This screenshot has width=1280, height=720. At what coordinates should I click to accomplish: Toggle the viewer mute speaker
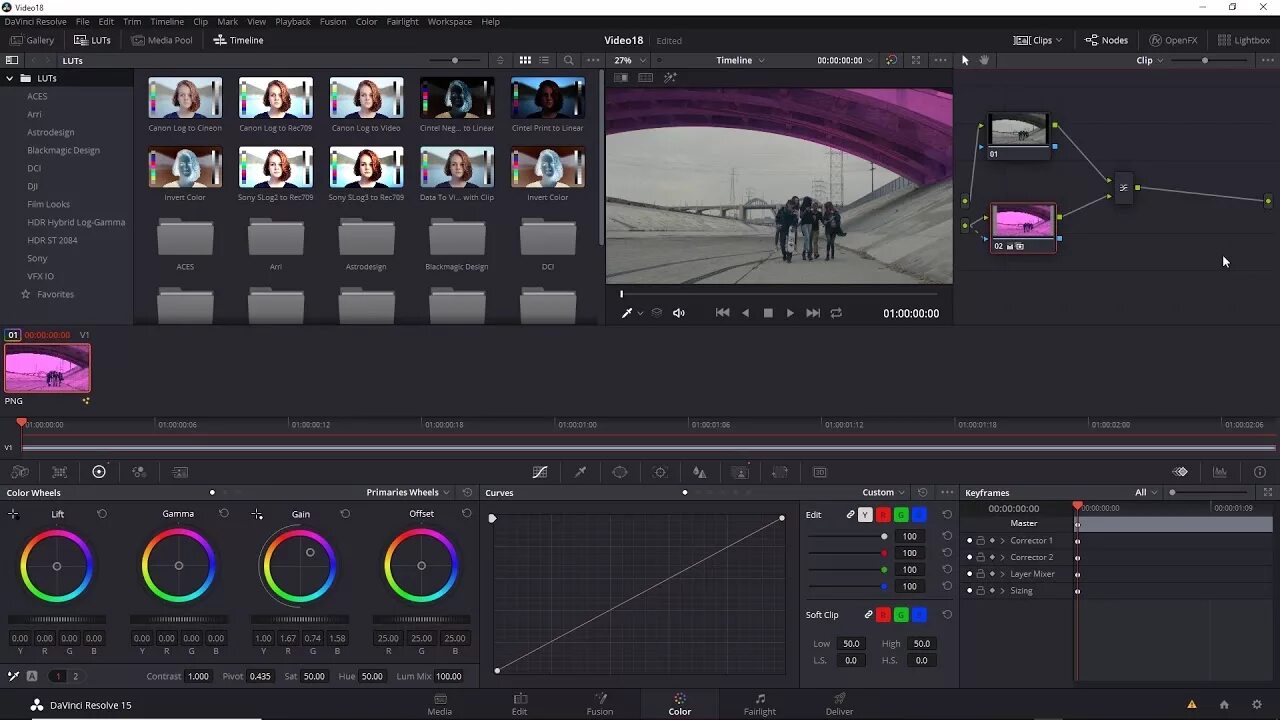tap(678, 313)
